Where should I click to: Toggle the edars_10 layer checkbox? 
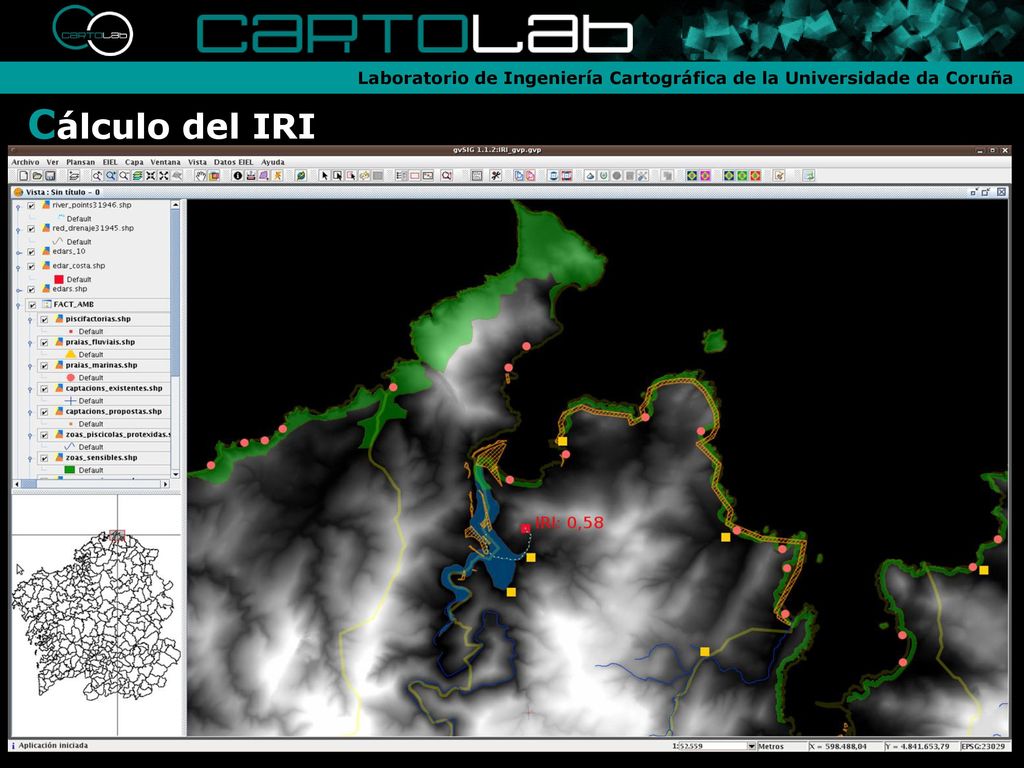click(31, 252)
